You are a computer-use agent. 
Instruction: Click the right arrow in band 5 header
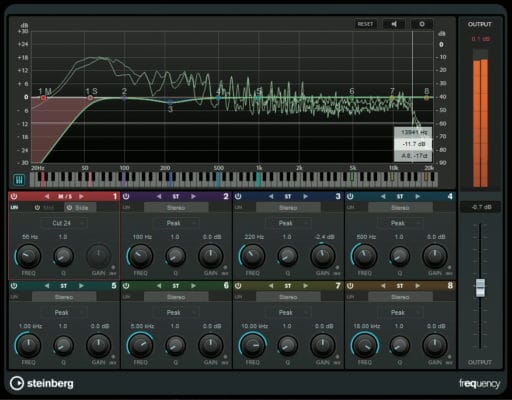pos(81,286)
